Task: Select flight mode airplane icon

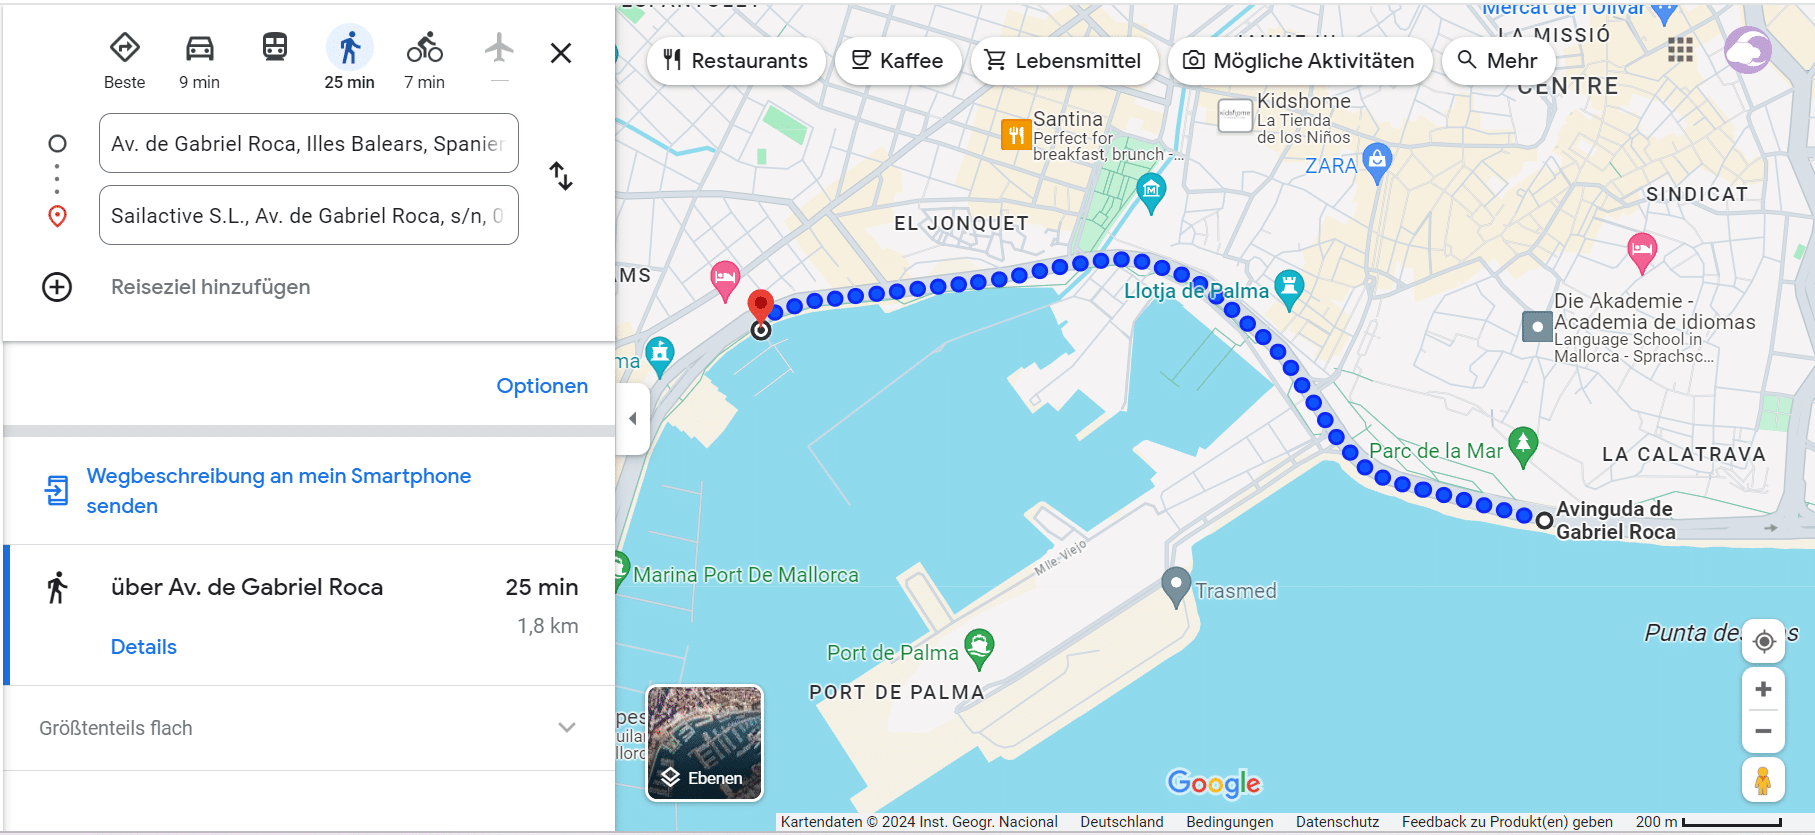Action: [x=499, y=47]
